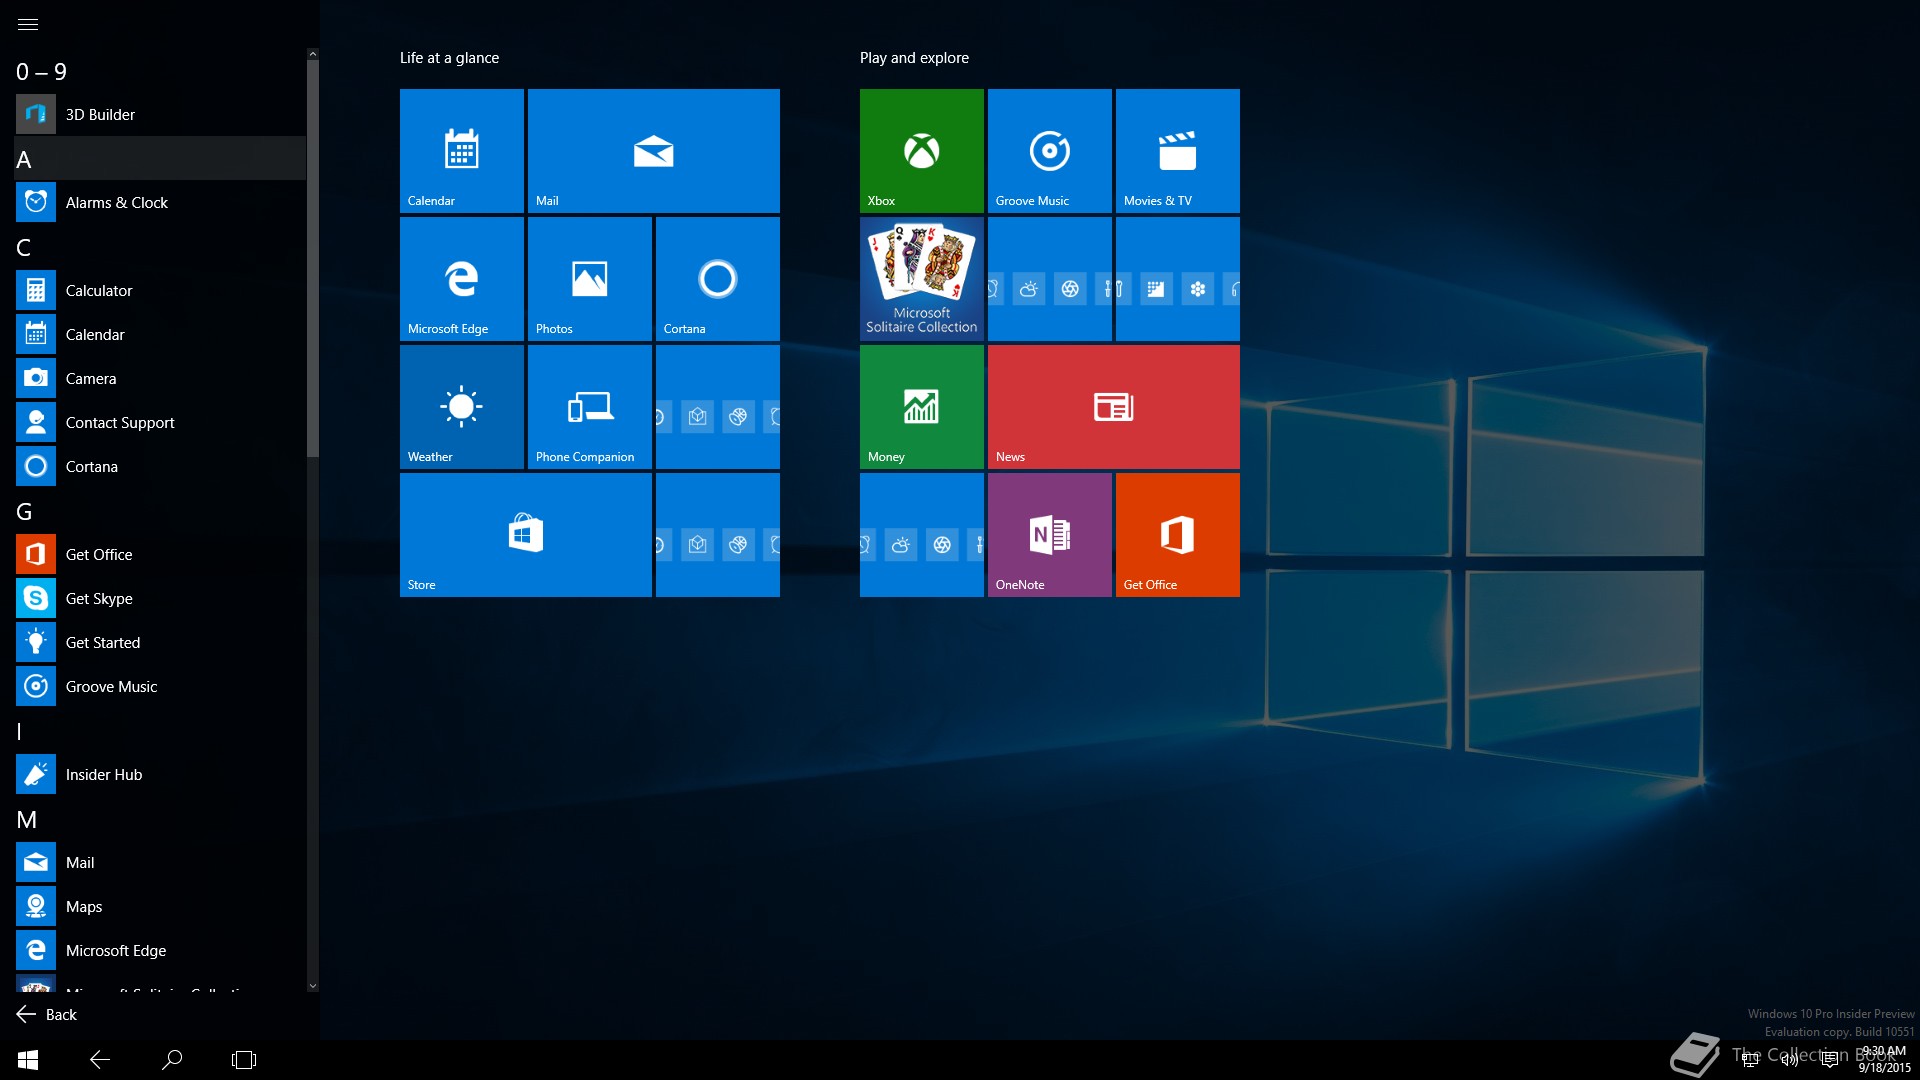Launch Get Skype
1920x1080 pixels.
click(x=161, y=598)
